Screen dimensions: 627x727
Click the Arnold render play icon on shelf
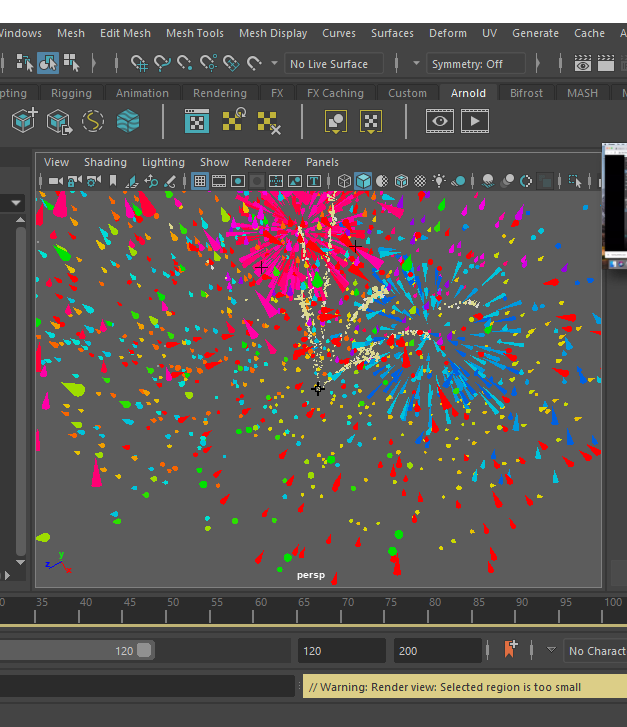(474, 122)
